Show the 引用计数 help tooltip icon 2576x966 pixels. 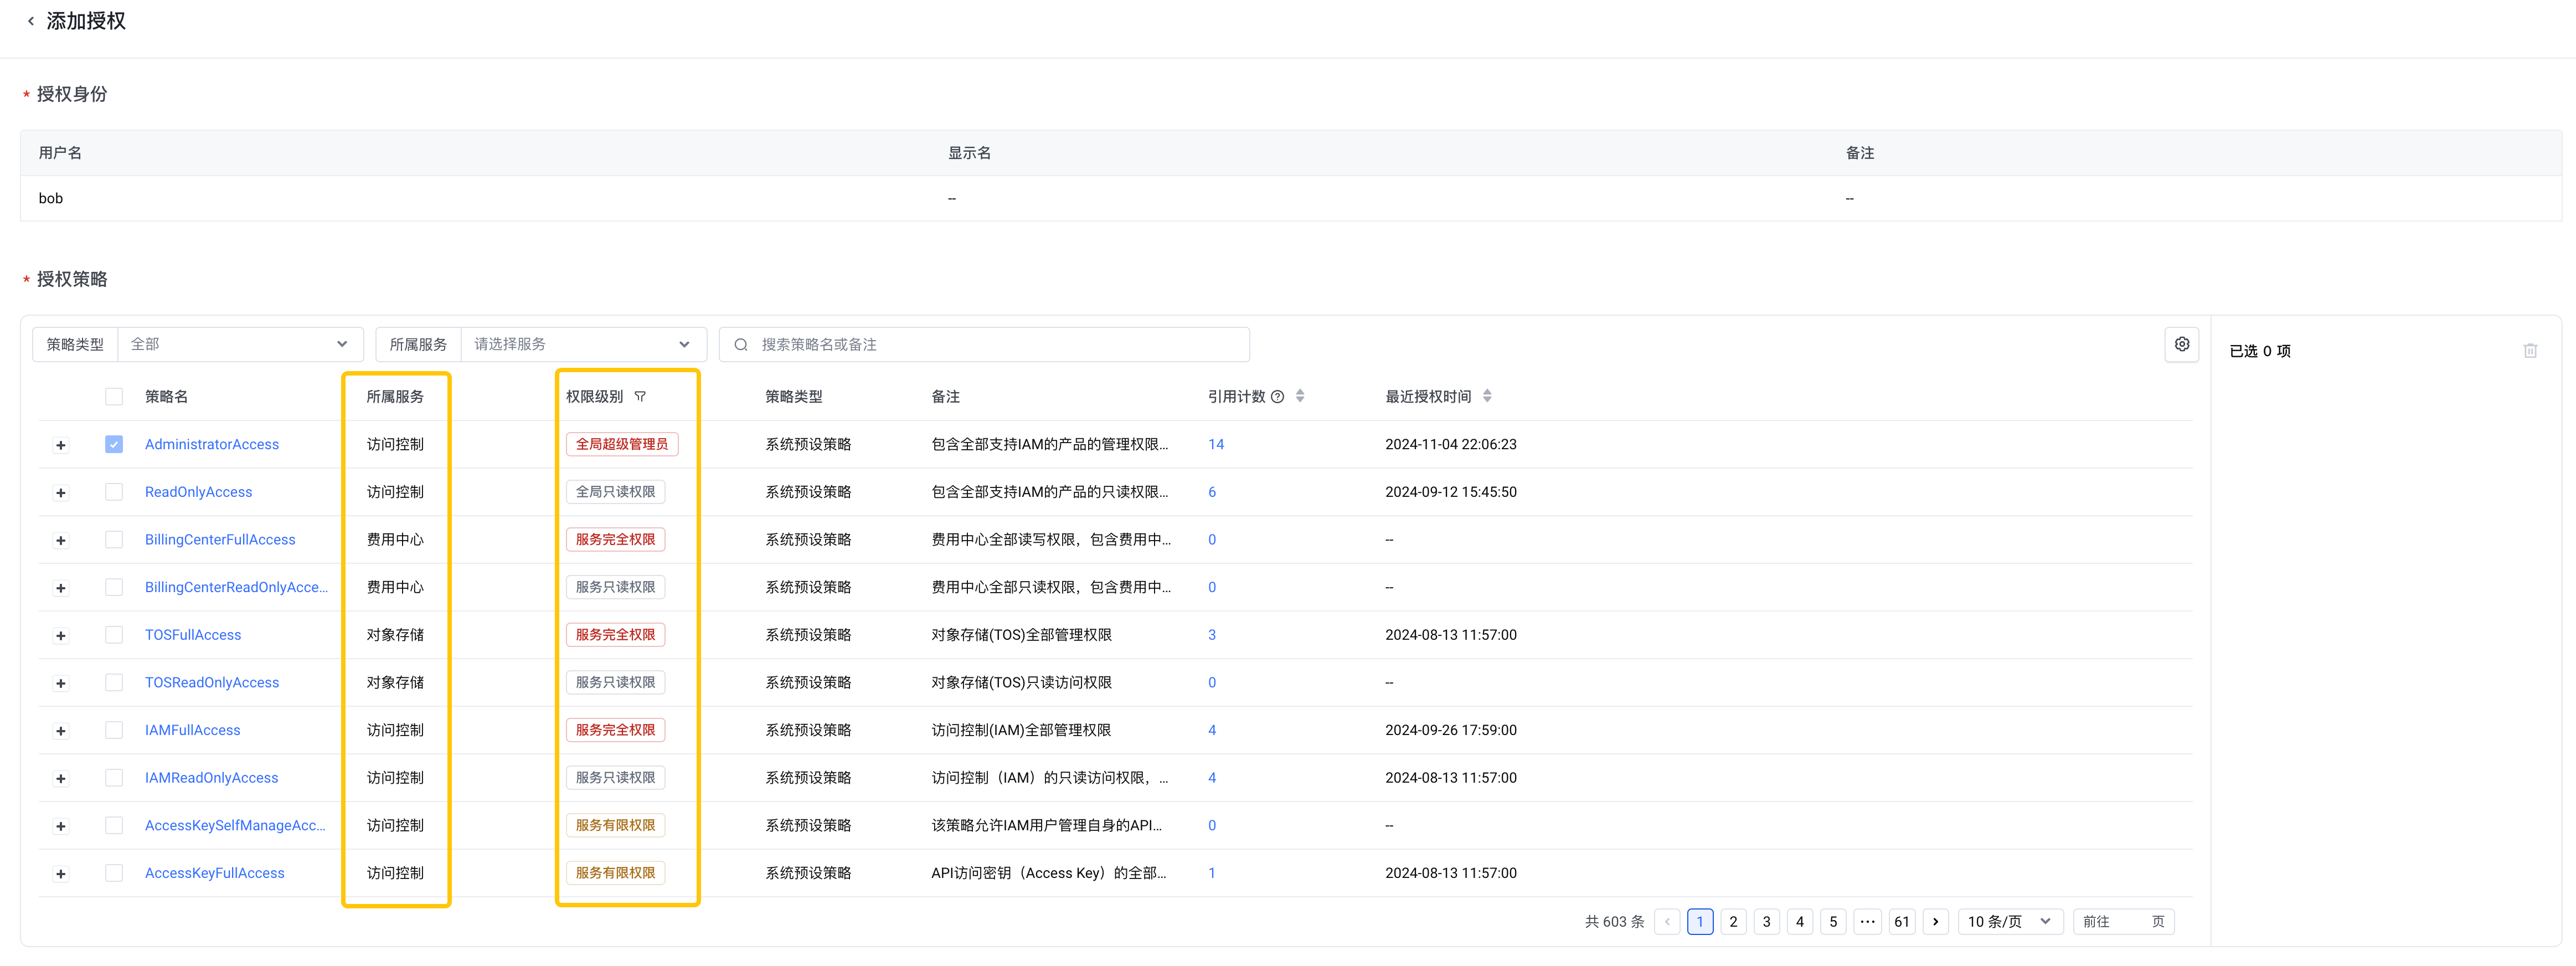coord(1277,397)
